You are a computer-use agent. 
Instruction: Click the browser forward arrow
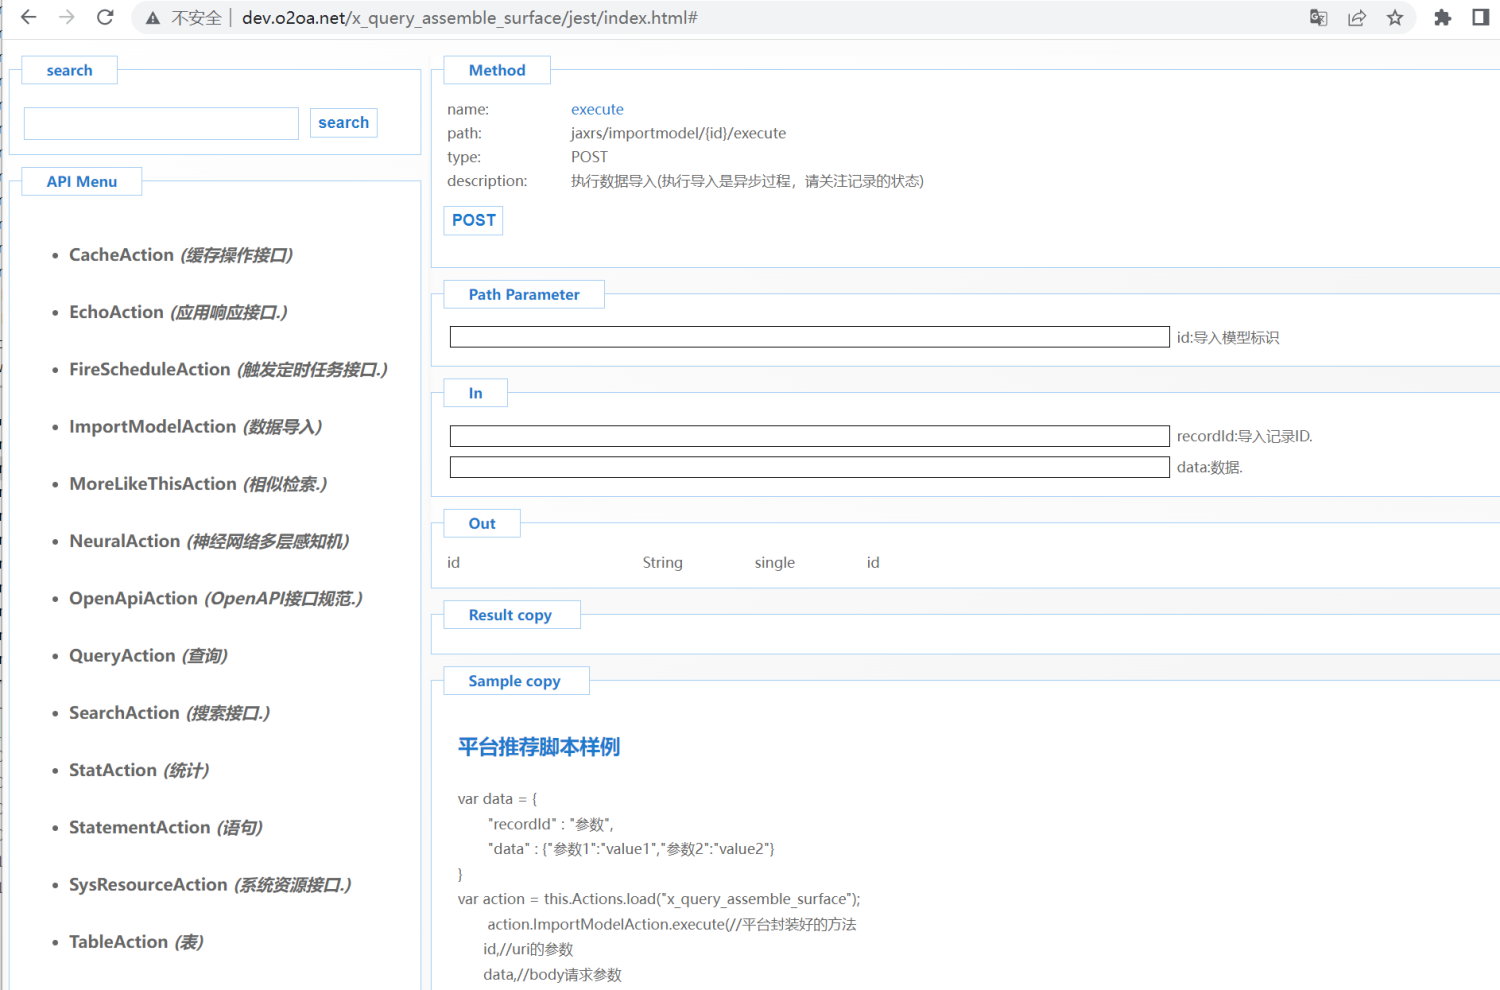click(x=66, y=17)
